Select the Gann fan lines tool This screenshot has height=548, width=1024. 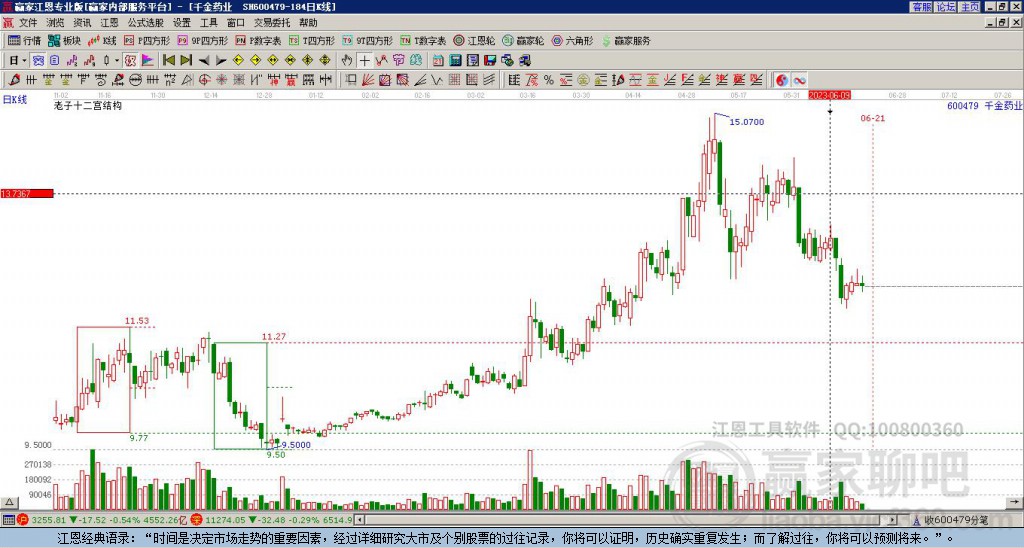click(368, 80)
